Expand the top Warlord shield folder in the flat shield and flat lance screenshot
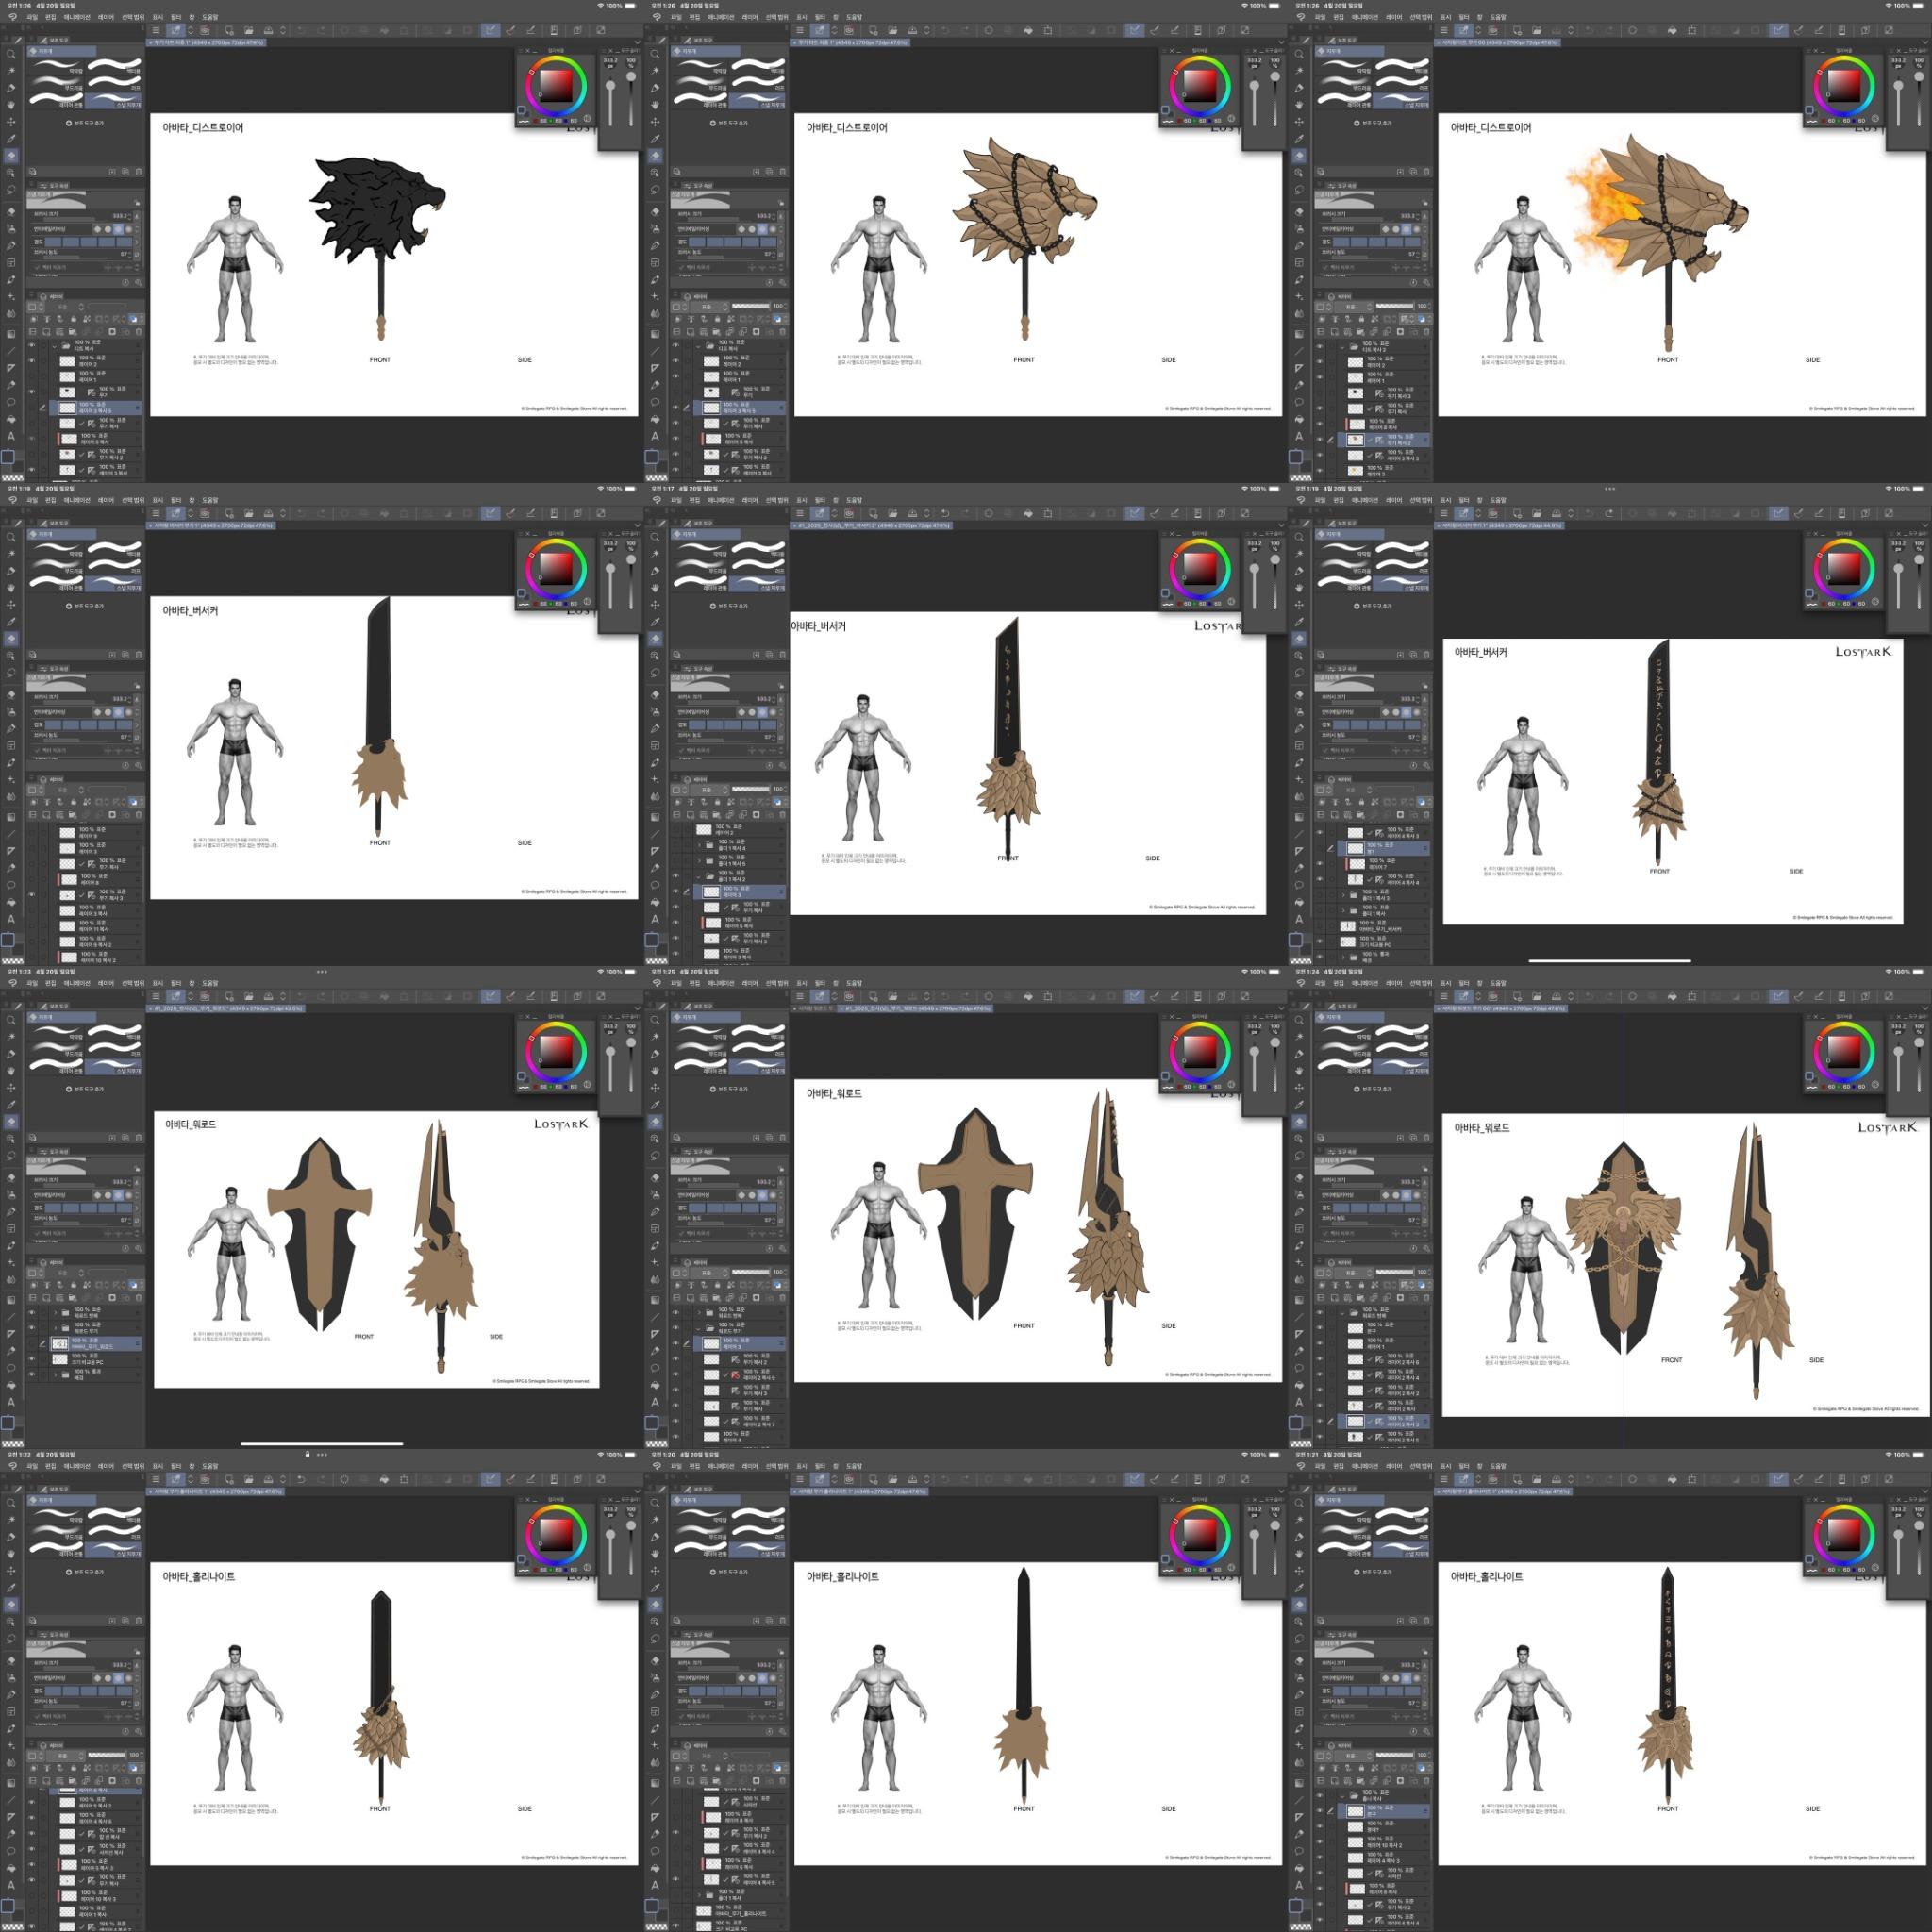 point(55,1313)
